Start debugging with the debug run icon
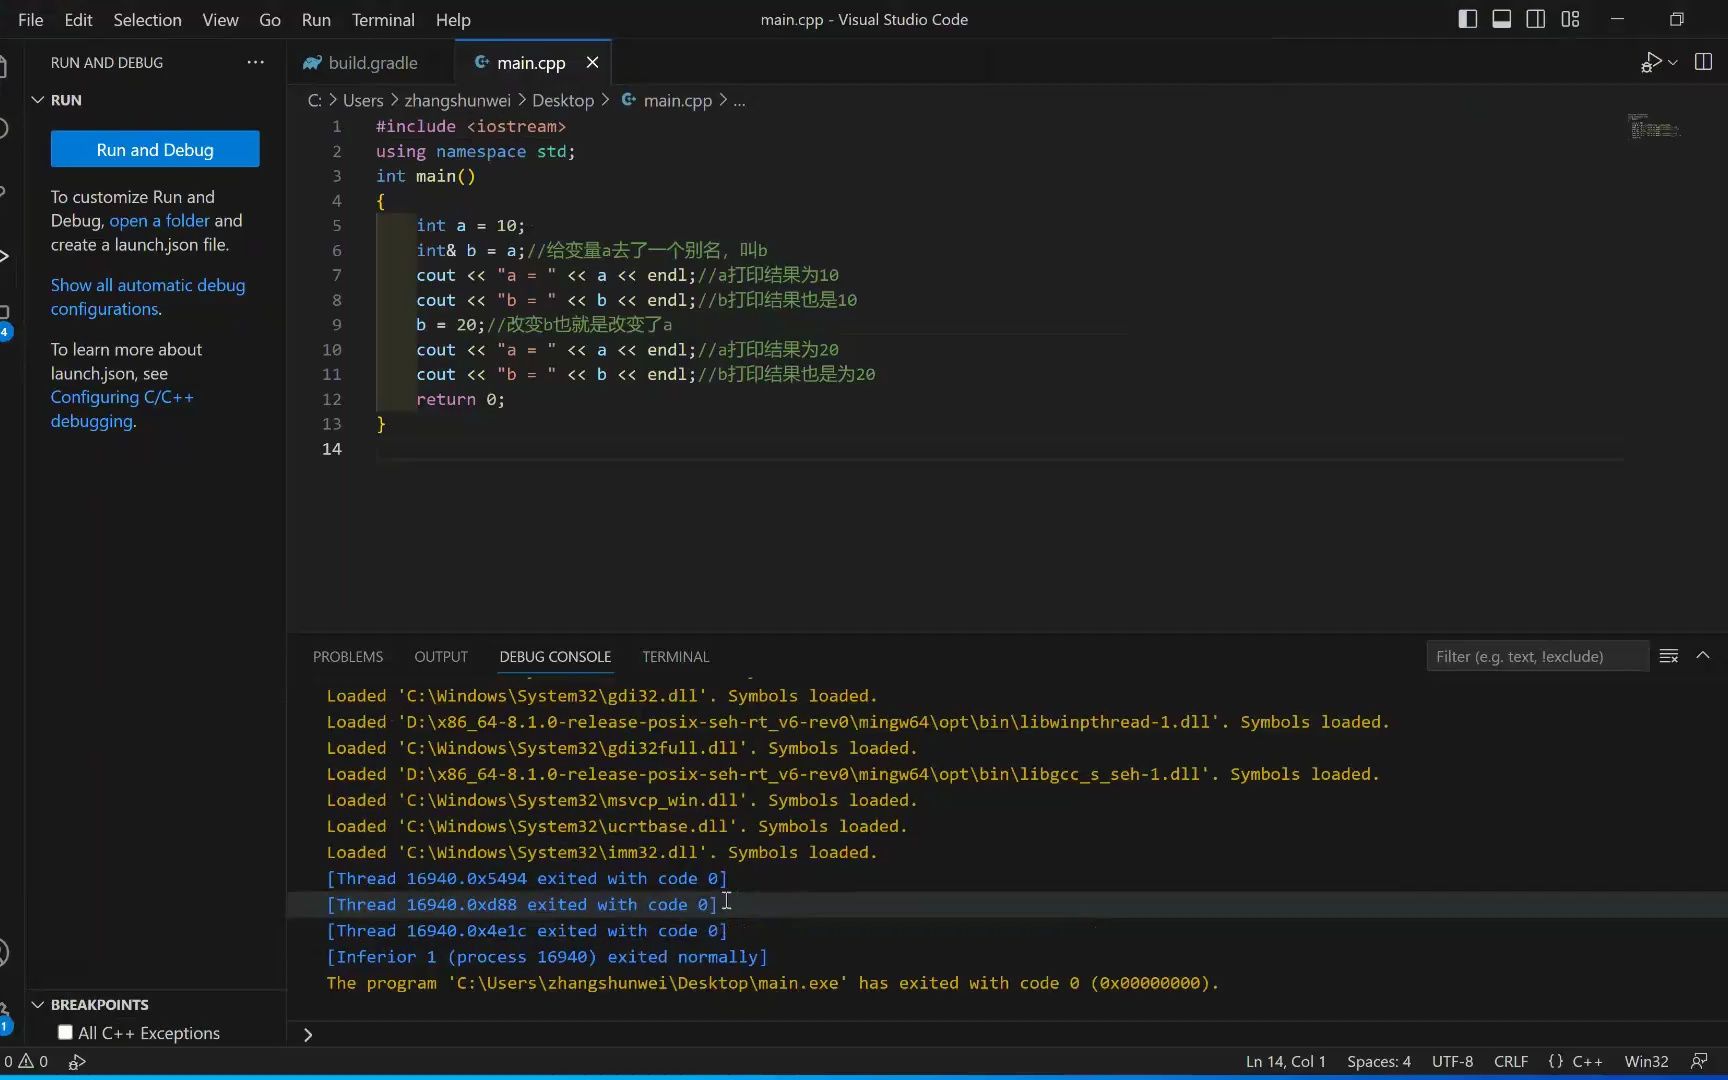This screenshot has height=1080, width=1728. tap(1650, 62)
